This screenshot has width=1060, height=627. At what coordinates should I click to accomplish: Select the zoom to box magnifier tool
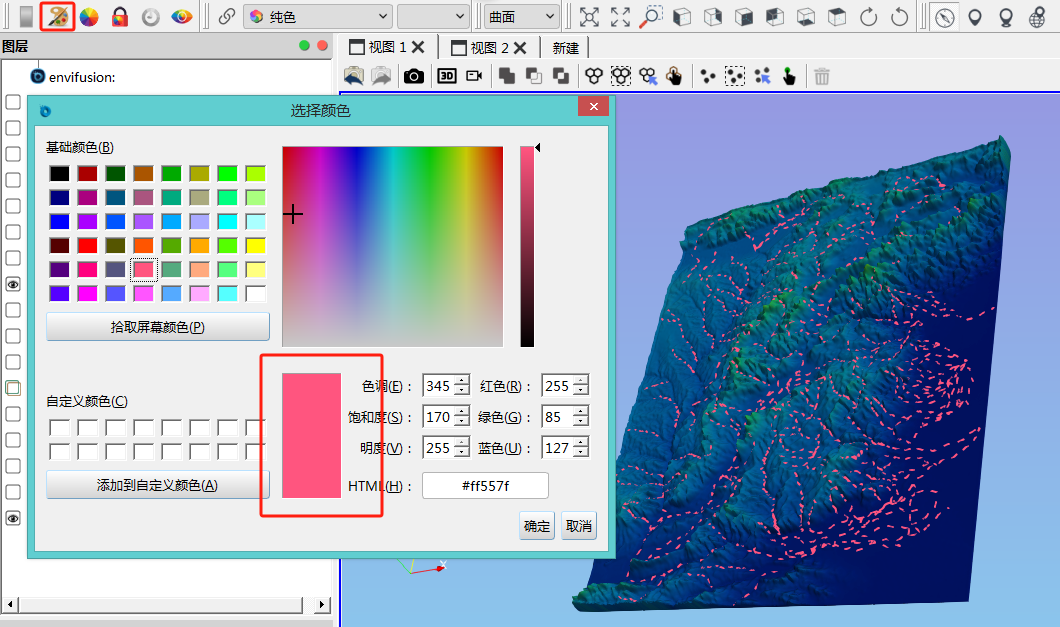[x=651, y=16]
